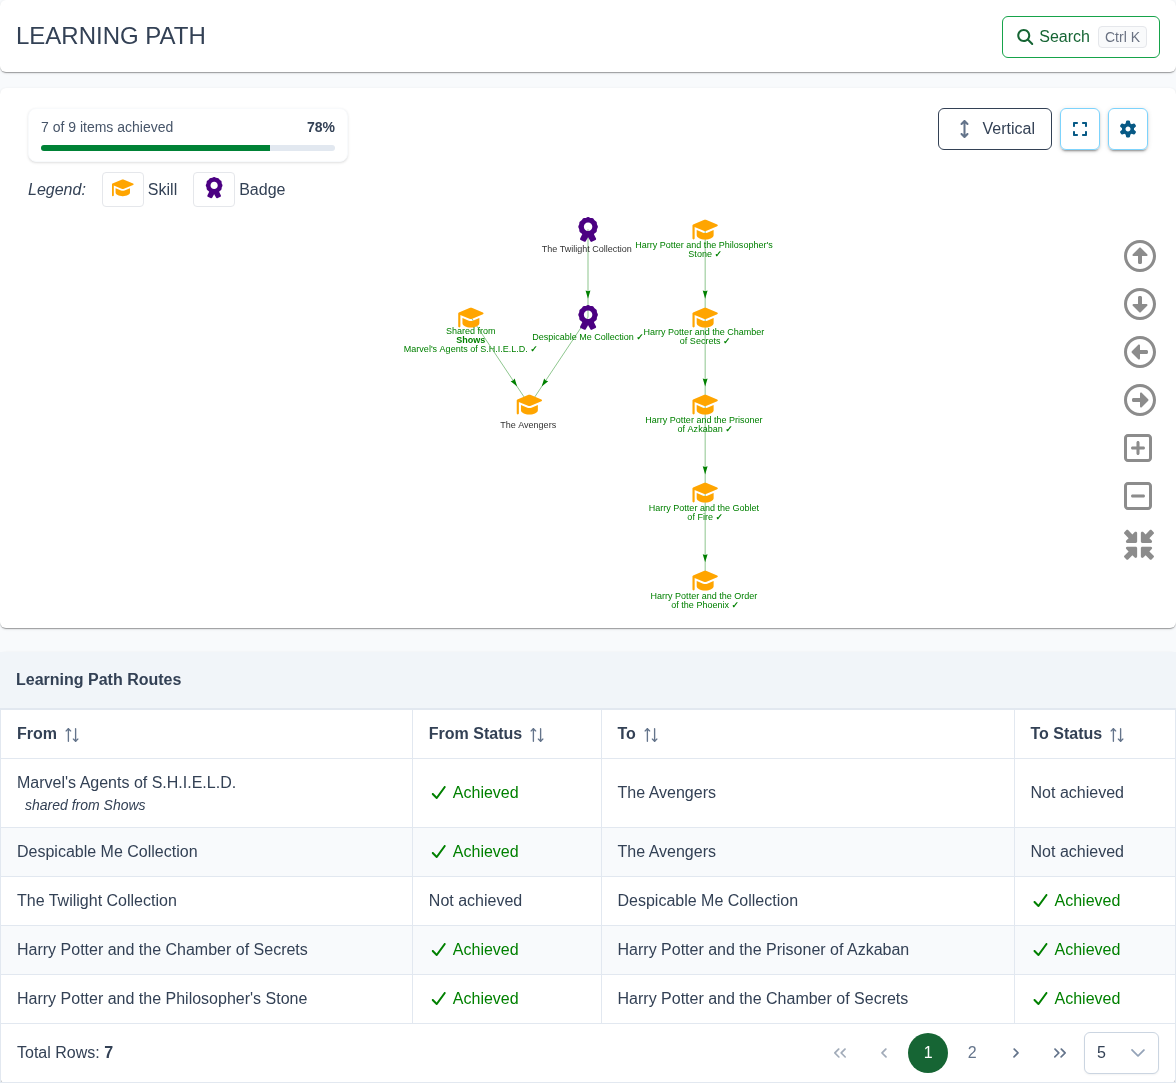
Task: Zoom out with the minus icon
Action: point(1138,496)
